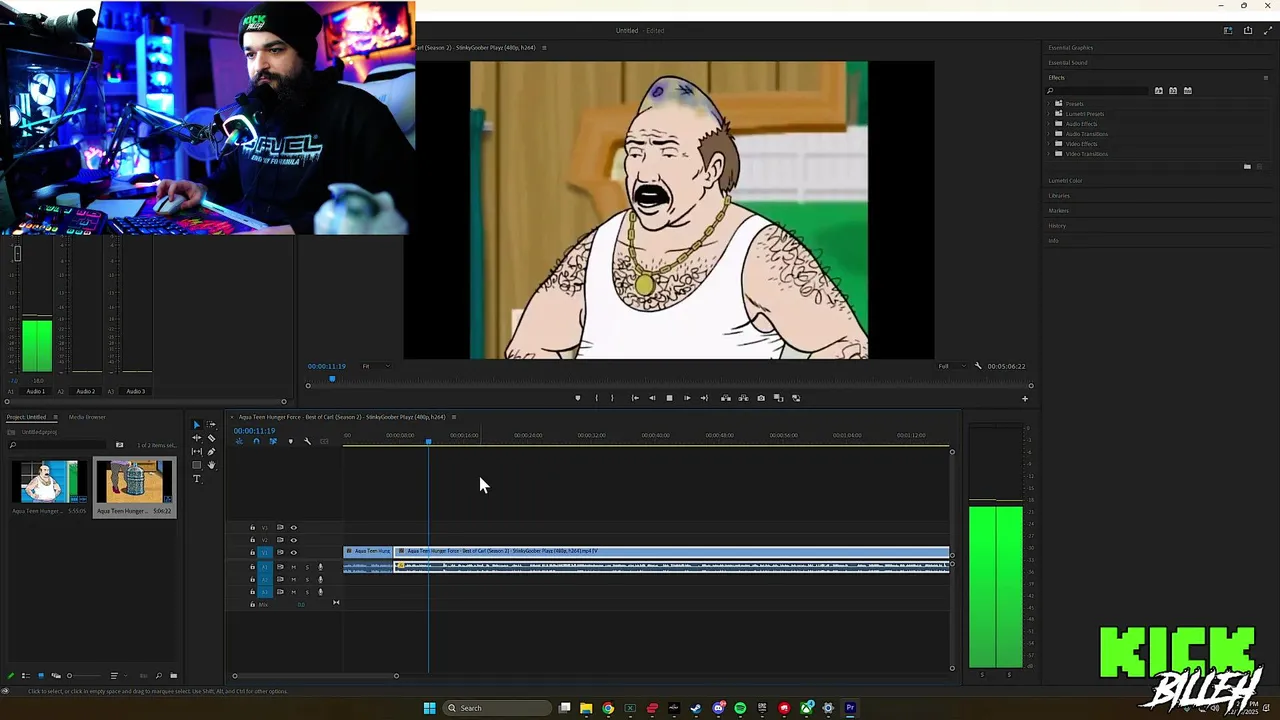This screenshot has width=1280, height=720.
Task: Select the Track Select Forward tool
Action: [211, 424]
